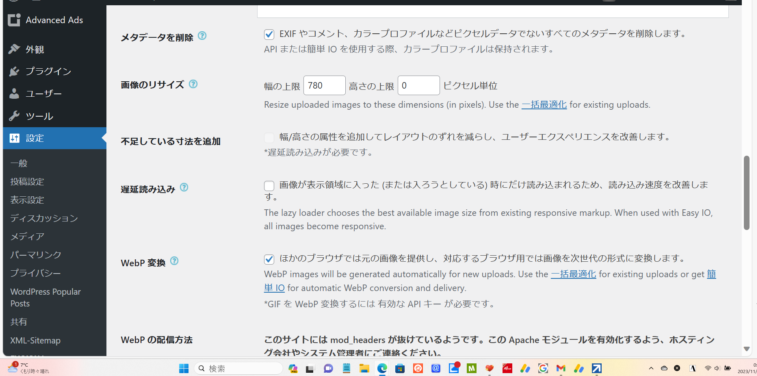Open help icon beside 遅延読み込み
Screen dimensions: 757x376
tap(184, 187)
